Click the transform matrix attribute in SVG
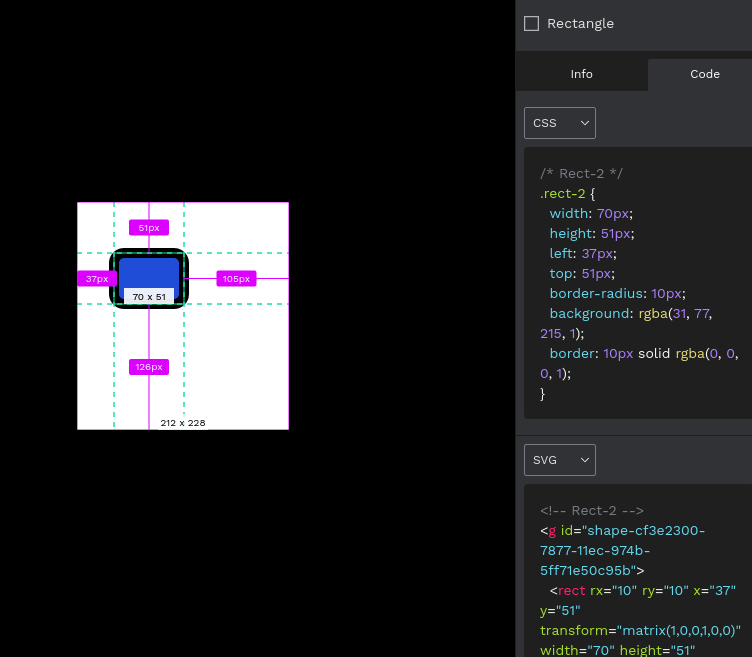The image size is (752, 657). [x=640, y=630]
